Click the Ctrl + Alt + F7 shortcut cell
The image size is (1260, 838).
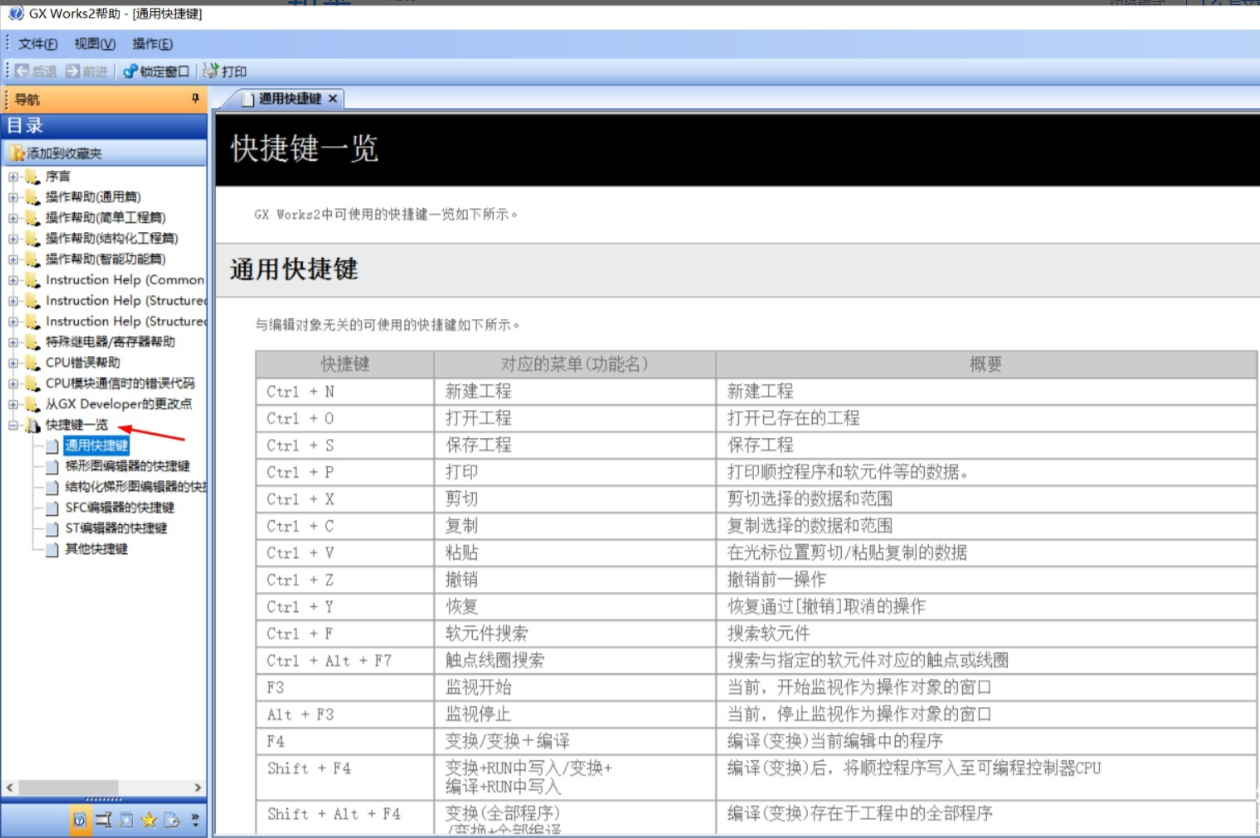pyautogui.click(x=345, y=661)
